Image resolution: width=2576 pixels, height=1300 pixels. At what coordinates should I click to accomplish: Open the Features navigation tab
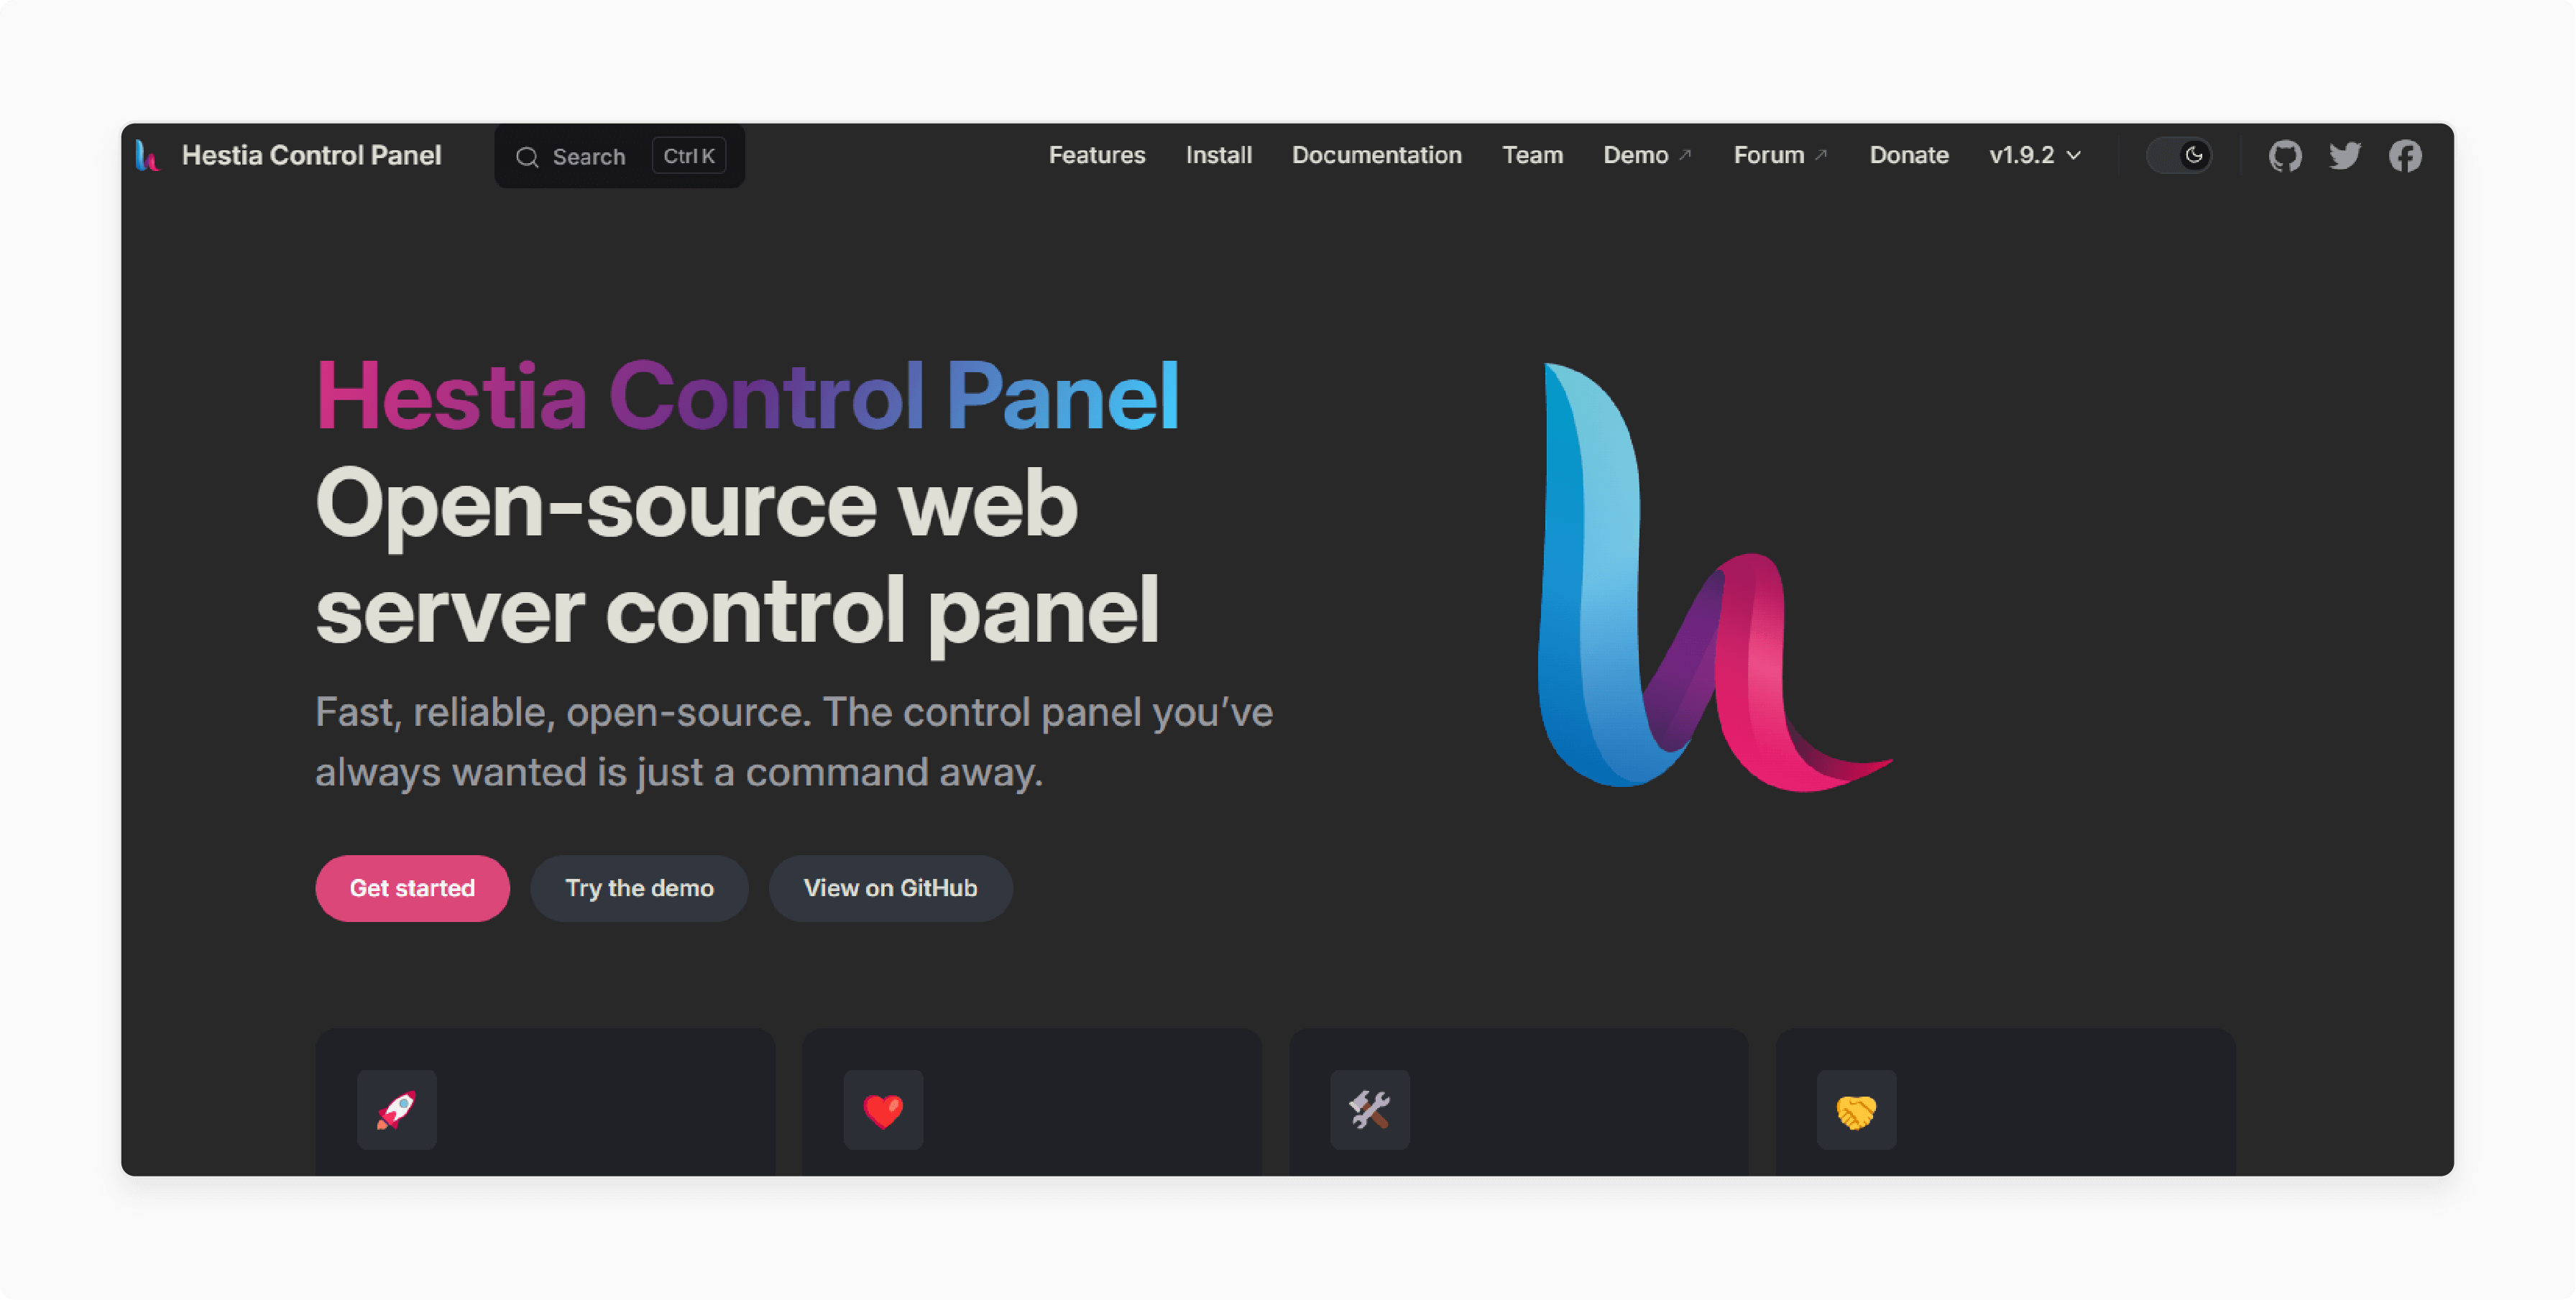pyautogui.click(x=1095, y=155)
